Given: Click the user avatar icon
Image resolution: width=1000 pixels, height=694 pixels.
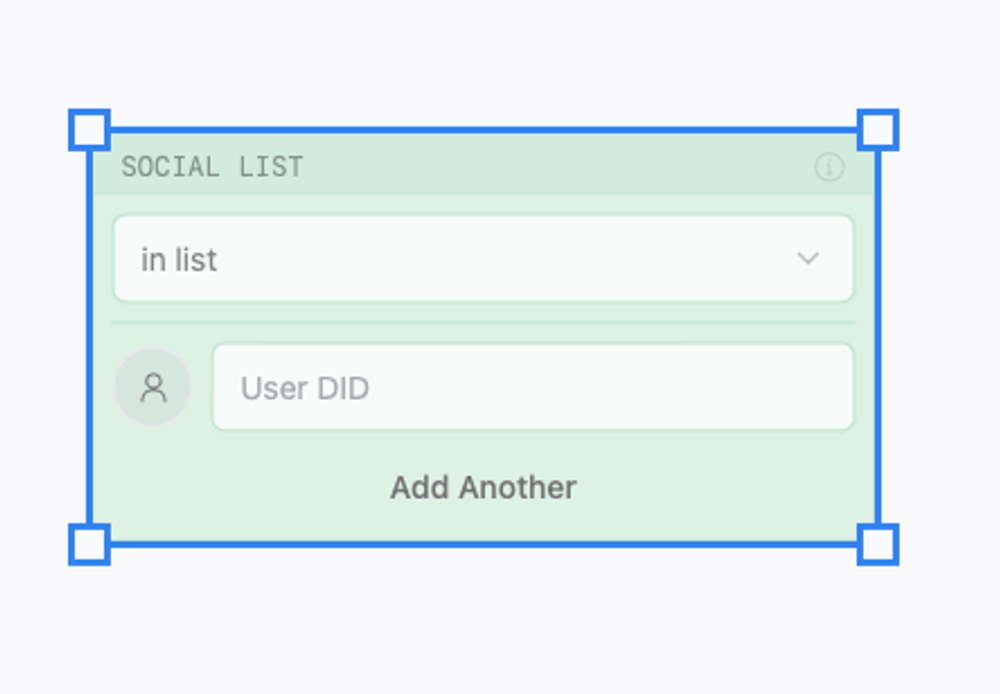Looking at the screenshot, I should [x=153, y=387].
